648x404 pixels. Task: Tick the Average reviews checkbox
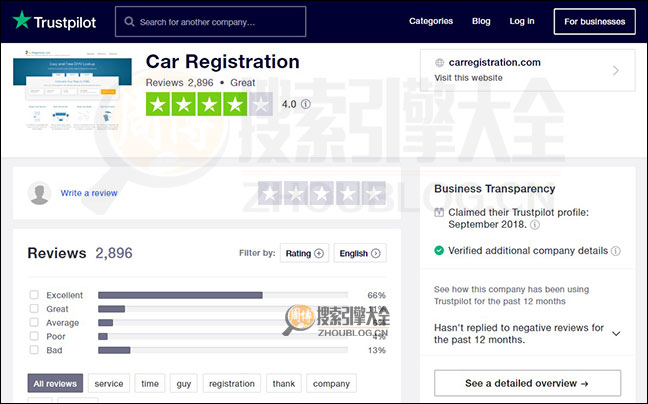(x=34, y=322)
